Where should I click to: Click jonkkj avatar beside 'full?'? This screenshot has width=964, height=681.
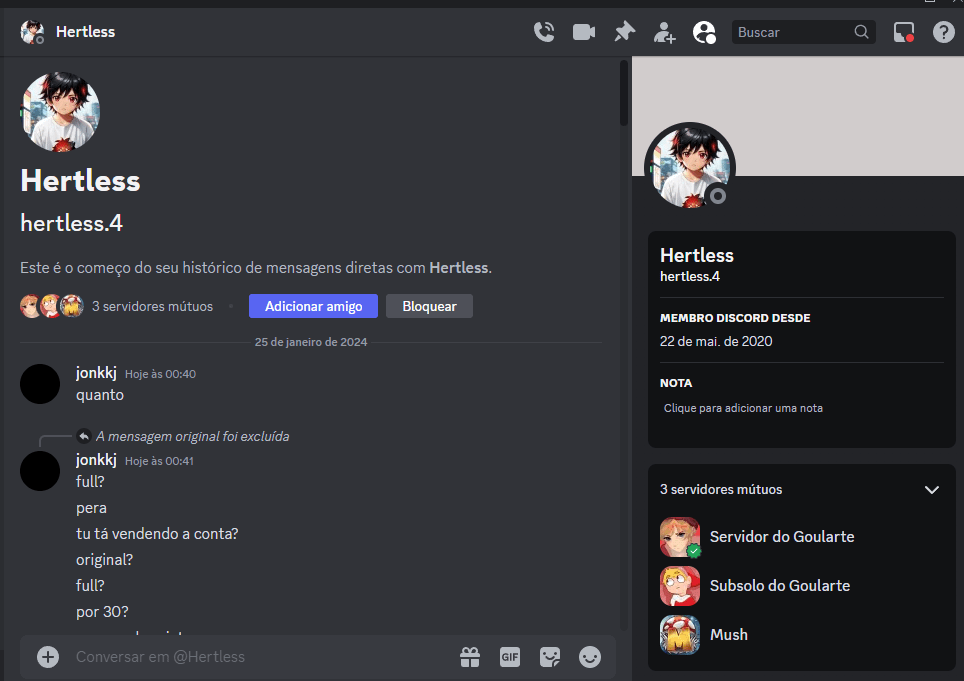[x=40, y=471]
